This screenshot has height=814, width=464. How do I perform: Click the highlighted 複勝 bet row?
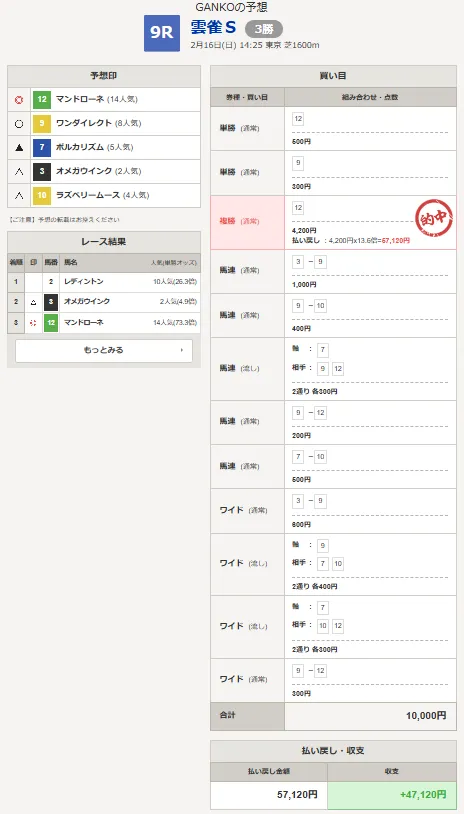pyautogui.click(x=333, y=222)
